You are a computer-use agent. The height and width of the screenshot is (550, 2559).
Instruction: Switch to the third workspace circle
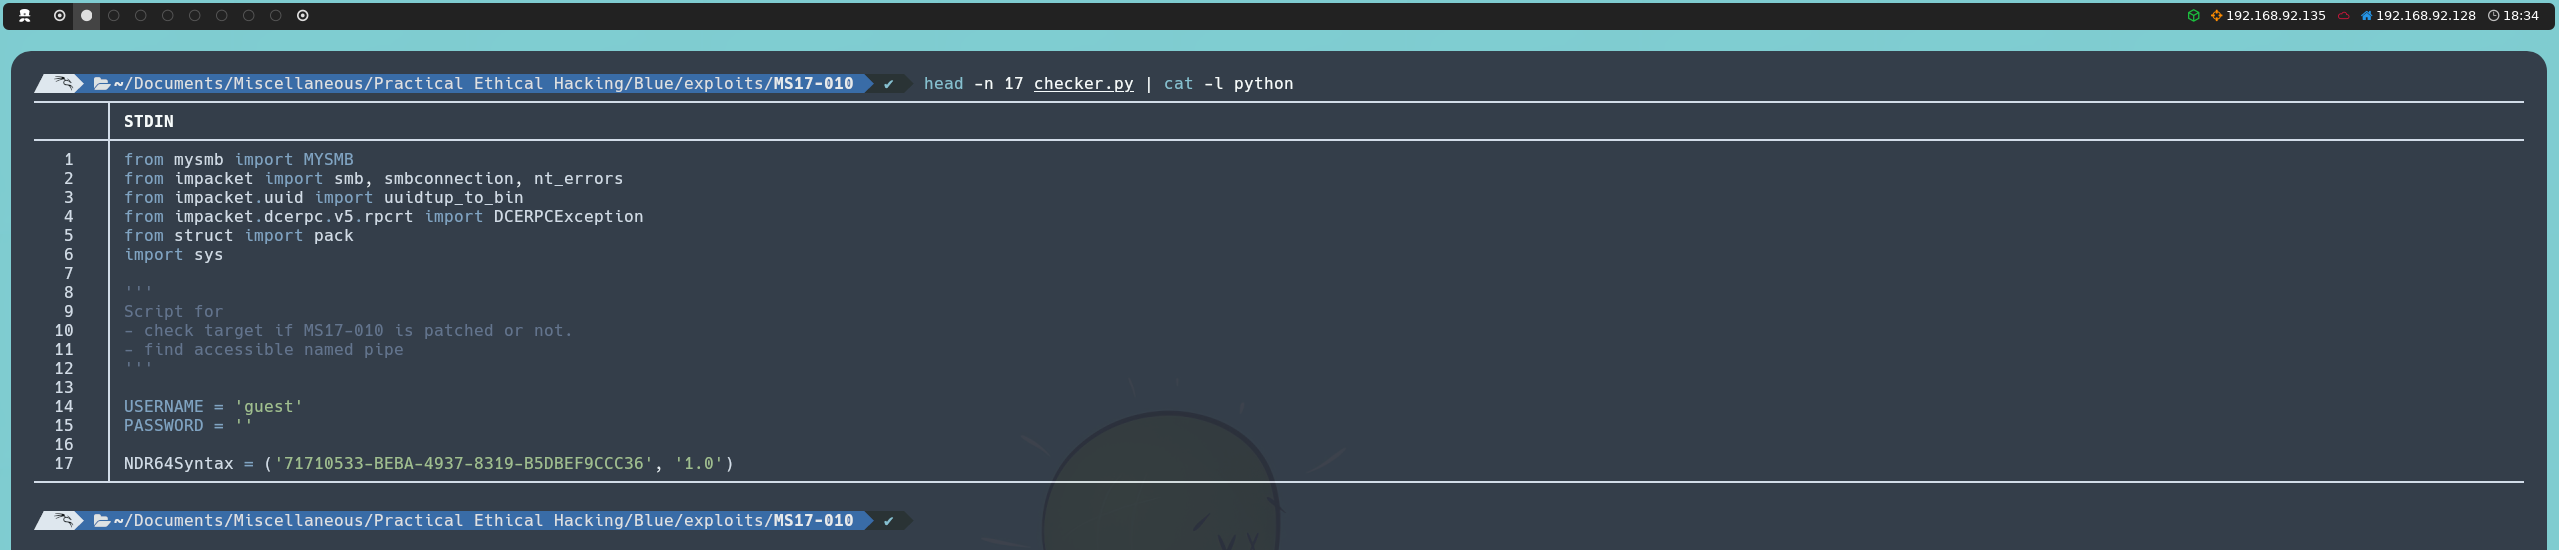pyautogui.click(x=114, y=15)
